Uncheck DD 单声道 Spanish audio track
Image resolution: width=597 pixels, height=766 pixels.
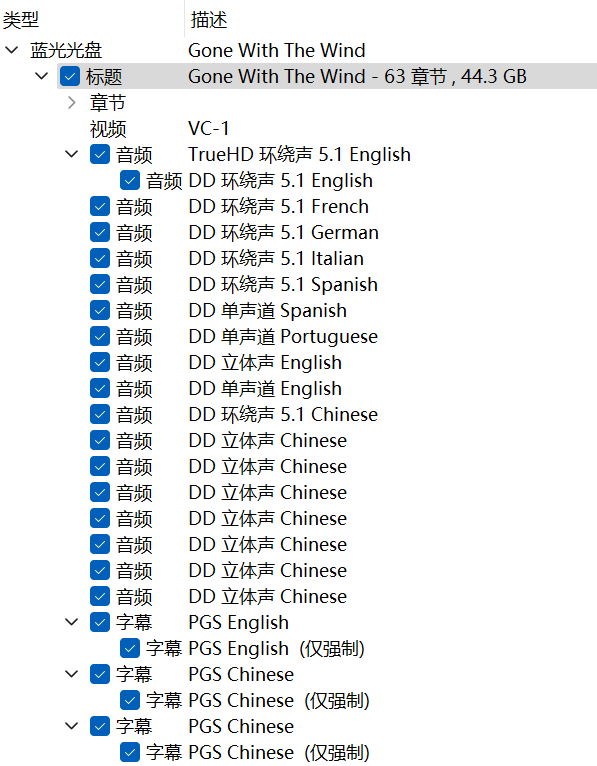point(100,310)
